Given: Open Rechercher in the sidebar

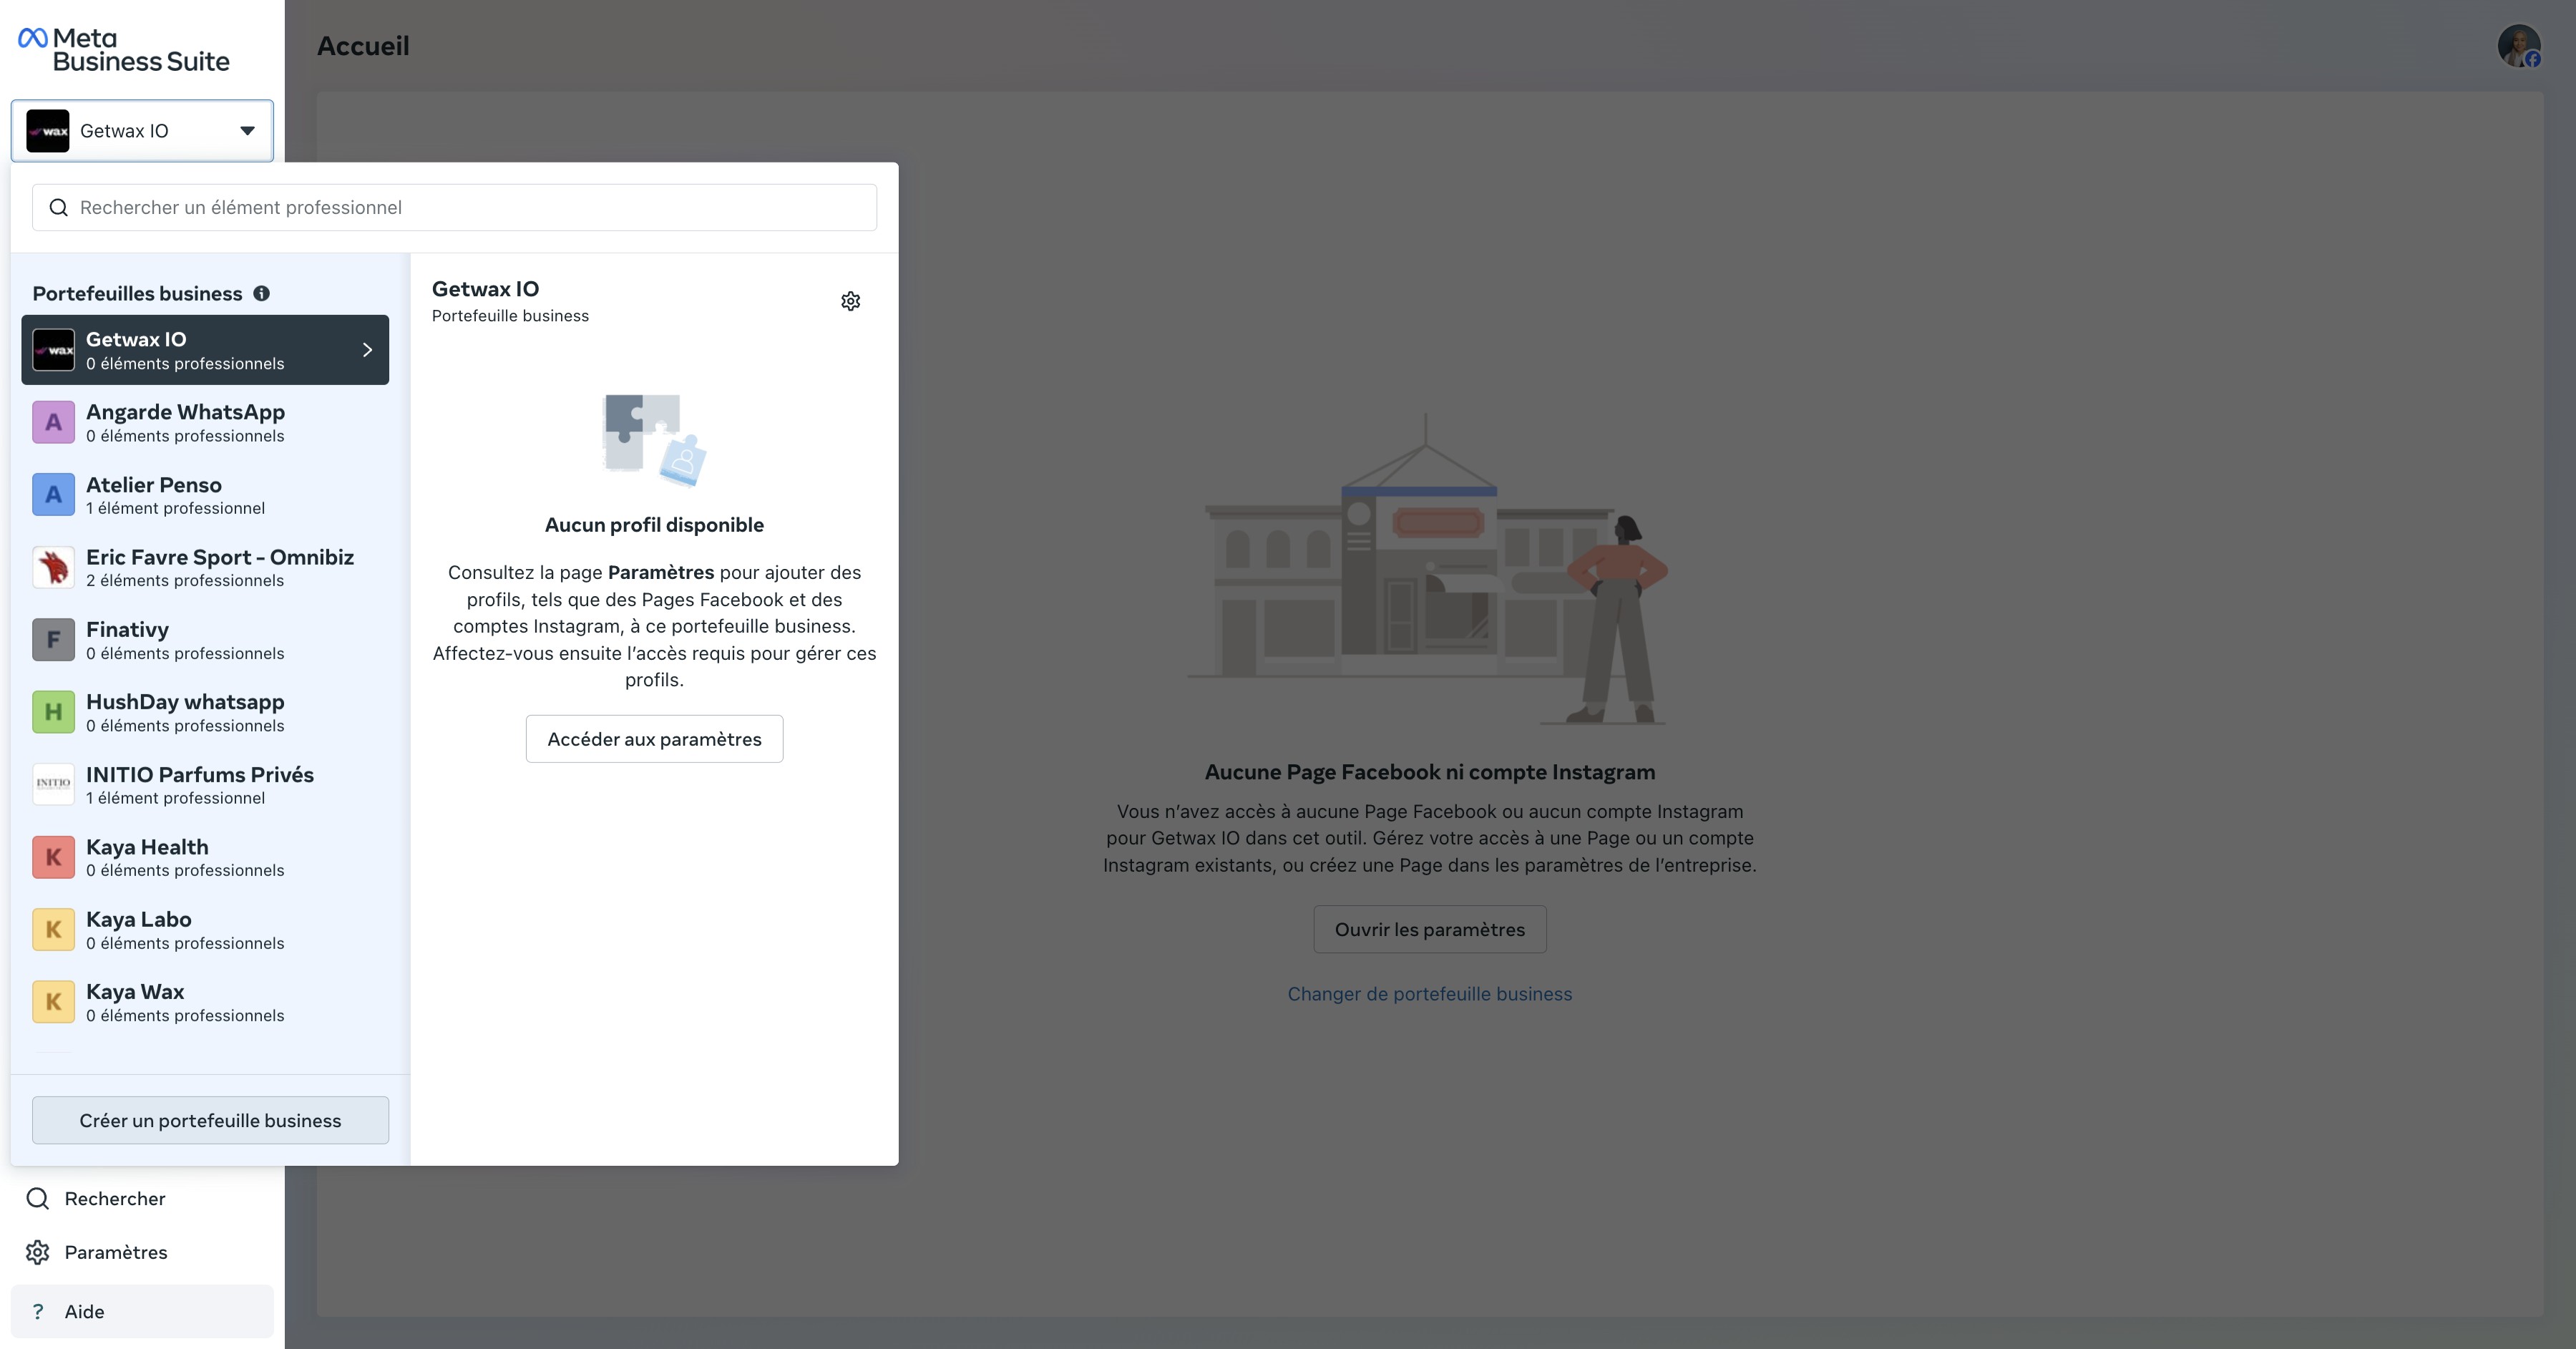Looking at the screenshot, I should [x=142, y=1198].
